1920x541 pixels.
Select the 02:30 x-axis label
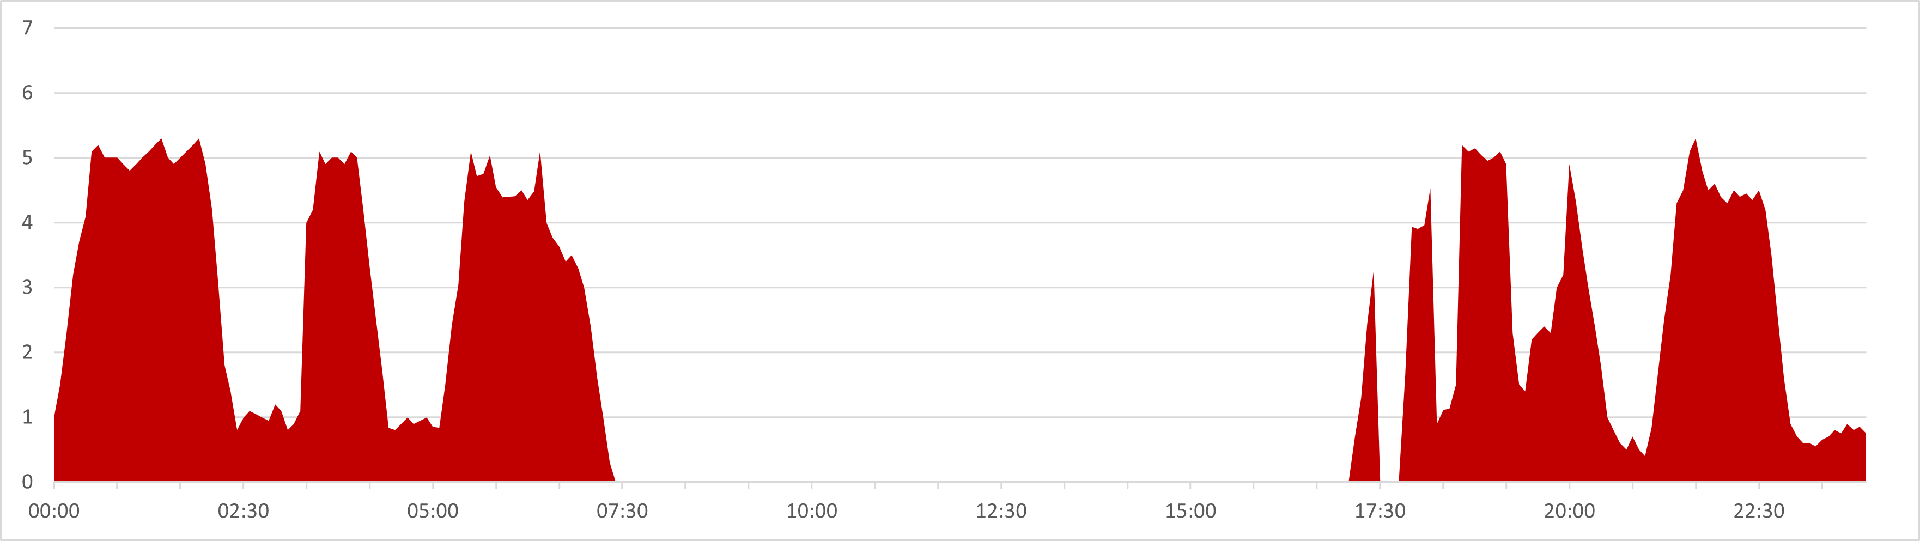click(x=243, y=511)
